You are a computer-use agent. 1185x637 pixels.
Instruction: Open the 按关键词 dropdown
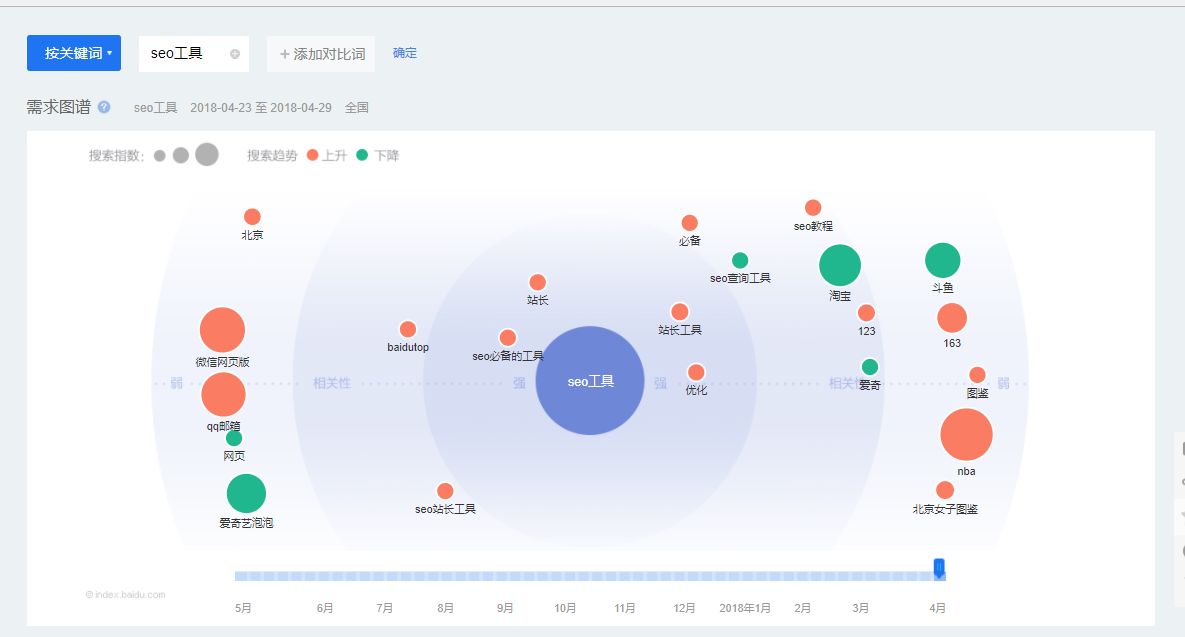coord(74,53)
